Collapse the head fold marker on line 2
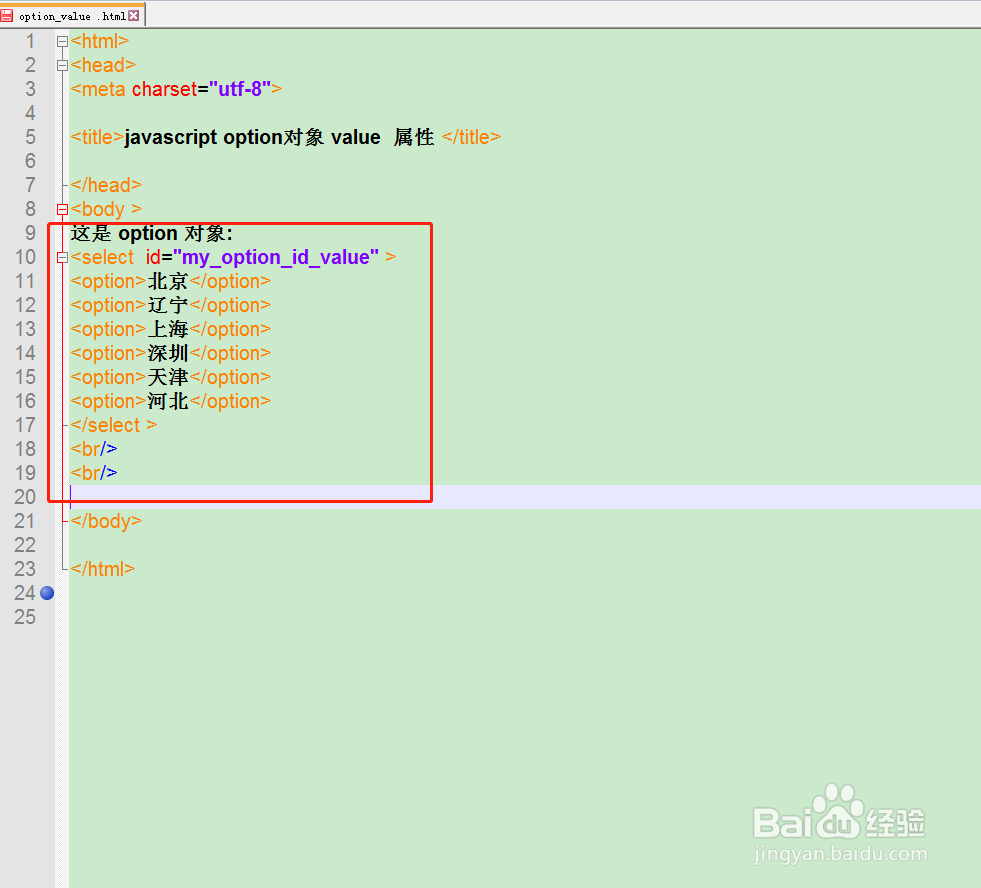This screenshot has height=888, width=981. tap(62, 65)
